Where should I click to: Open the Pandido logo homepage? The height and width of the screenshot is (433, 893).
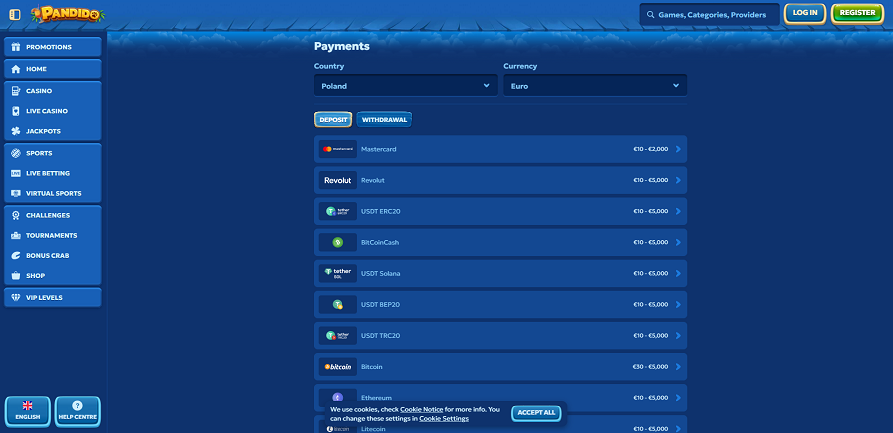coord(67,14)
